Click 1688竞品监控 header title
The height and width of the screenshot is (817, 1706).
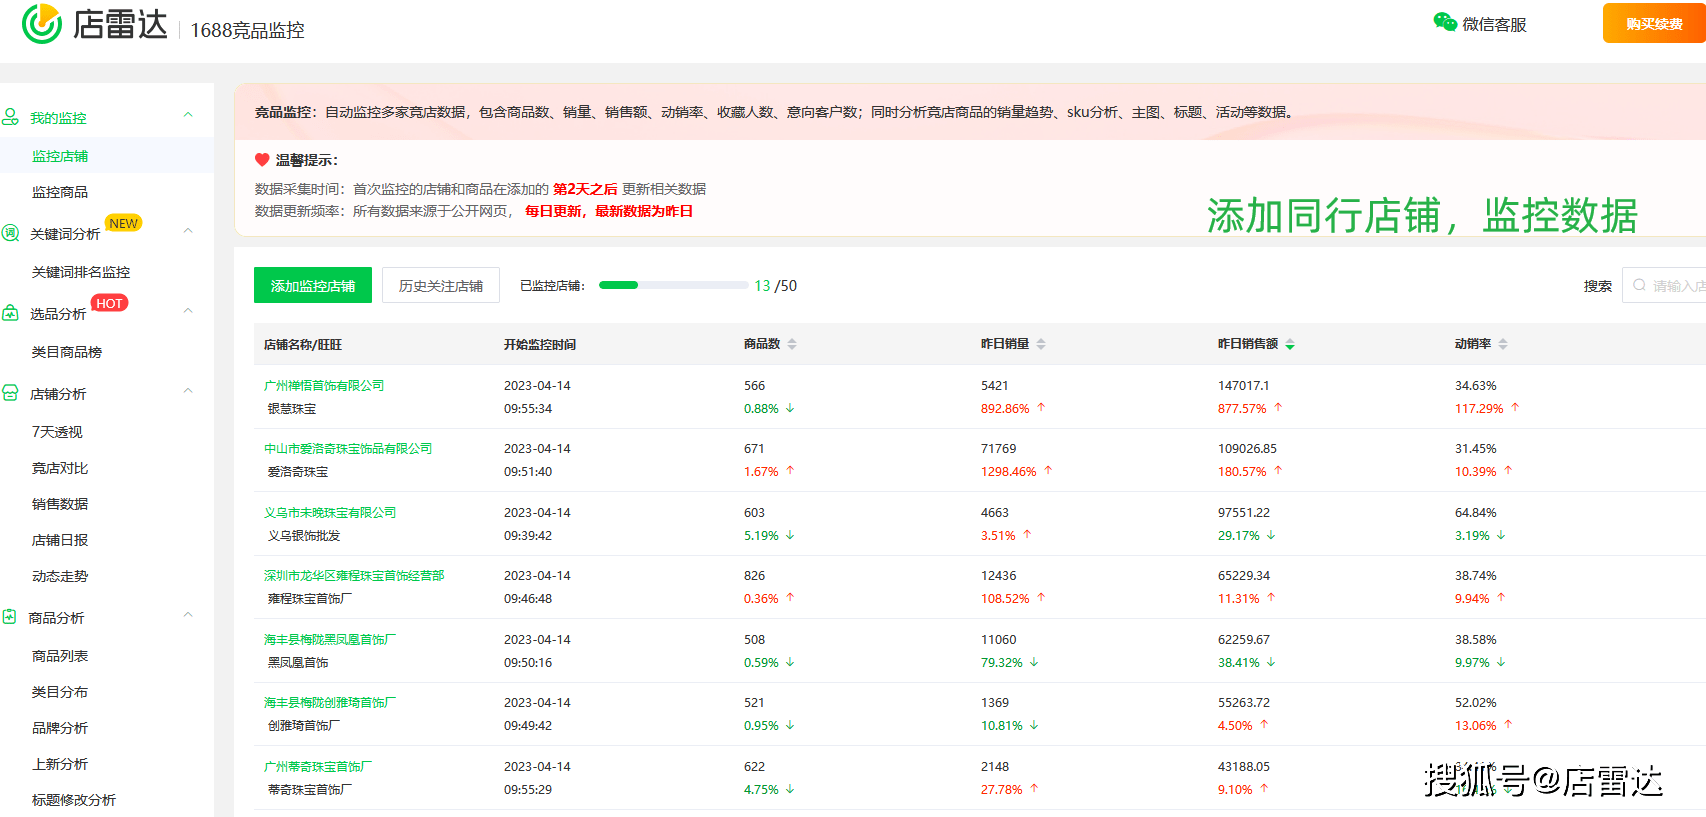point(247,30)
